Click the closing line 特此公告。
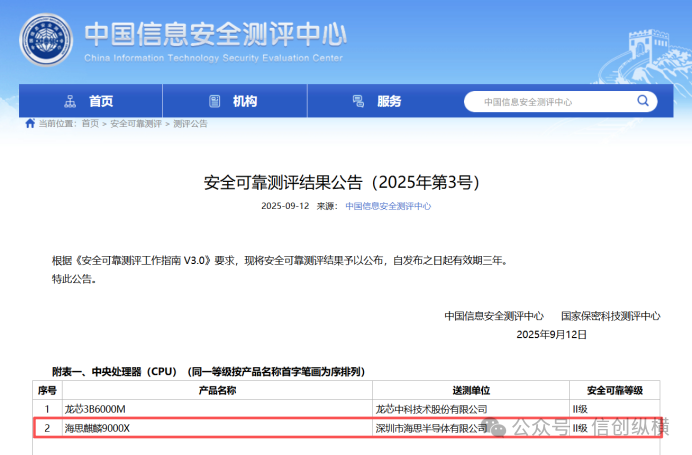Viewport: 692px width, 455px height. [x=74, y=279]
